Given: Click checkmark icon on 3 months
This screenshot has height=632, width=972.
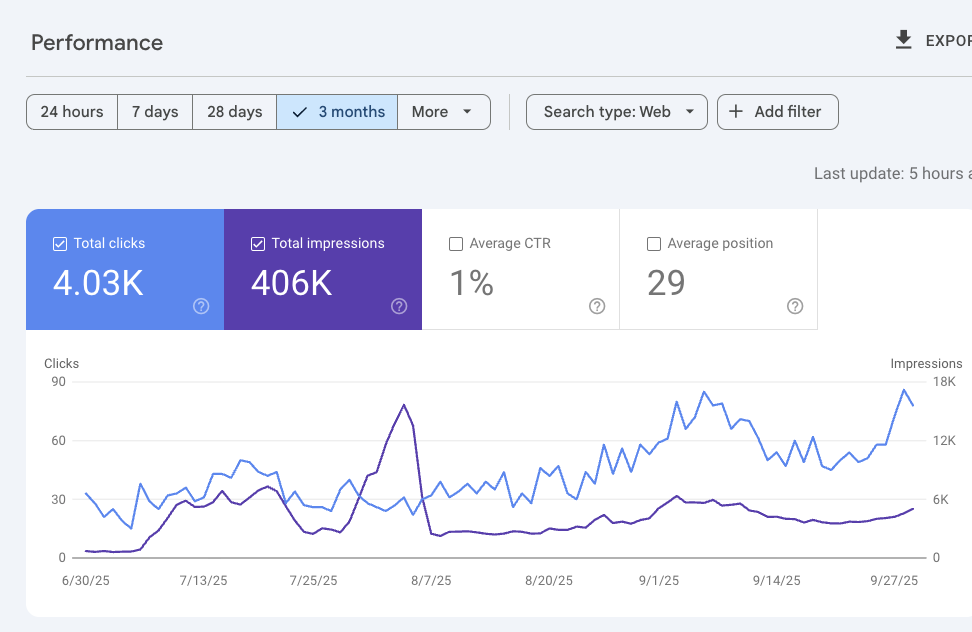Looking at the screenshot, I should (299, 112).
